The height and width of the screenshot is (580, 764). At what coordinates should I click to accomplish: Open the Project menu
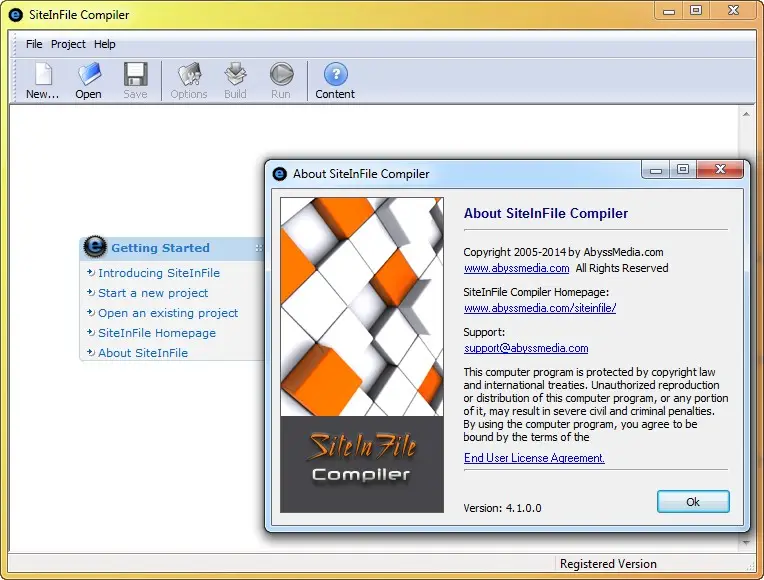coord(68,44)
